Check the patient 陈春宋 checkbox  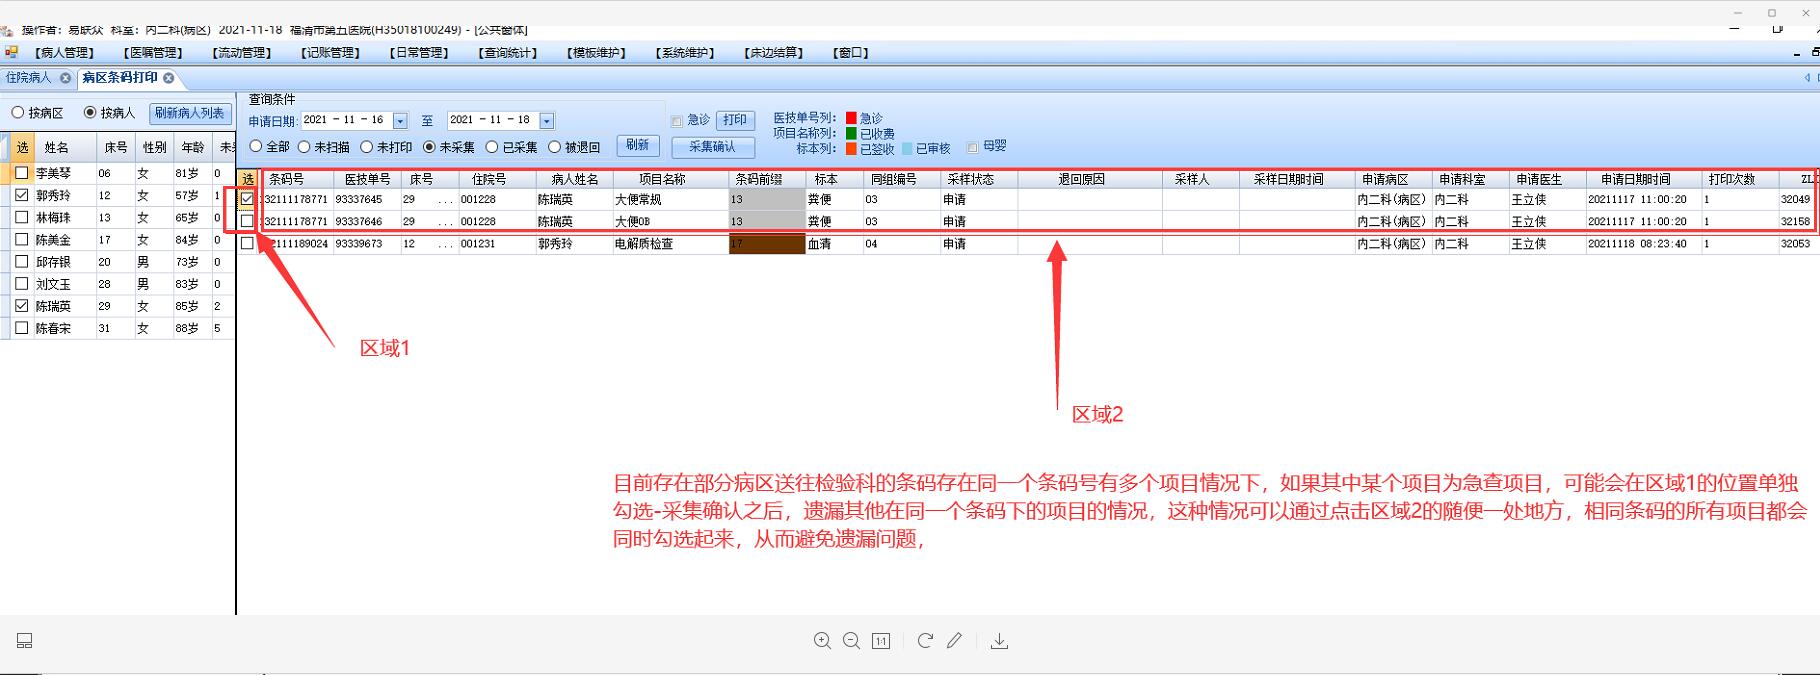(x=21, y=327)
